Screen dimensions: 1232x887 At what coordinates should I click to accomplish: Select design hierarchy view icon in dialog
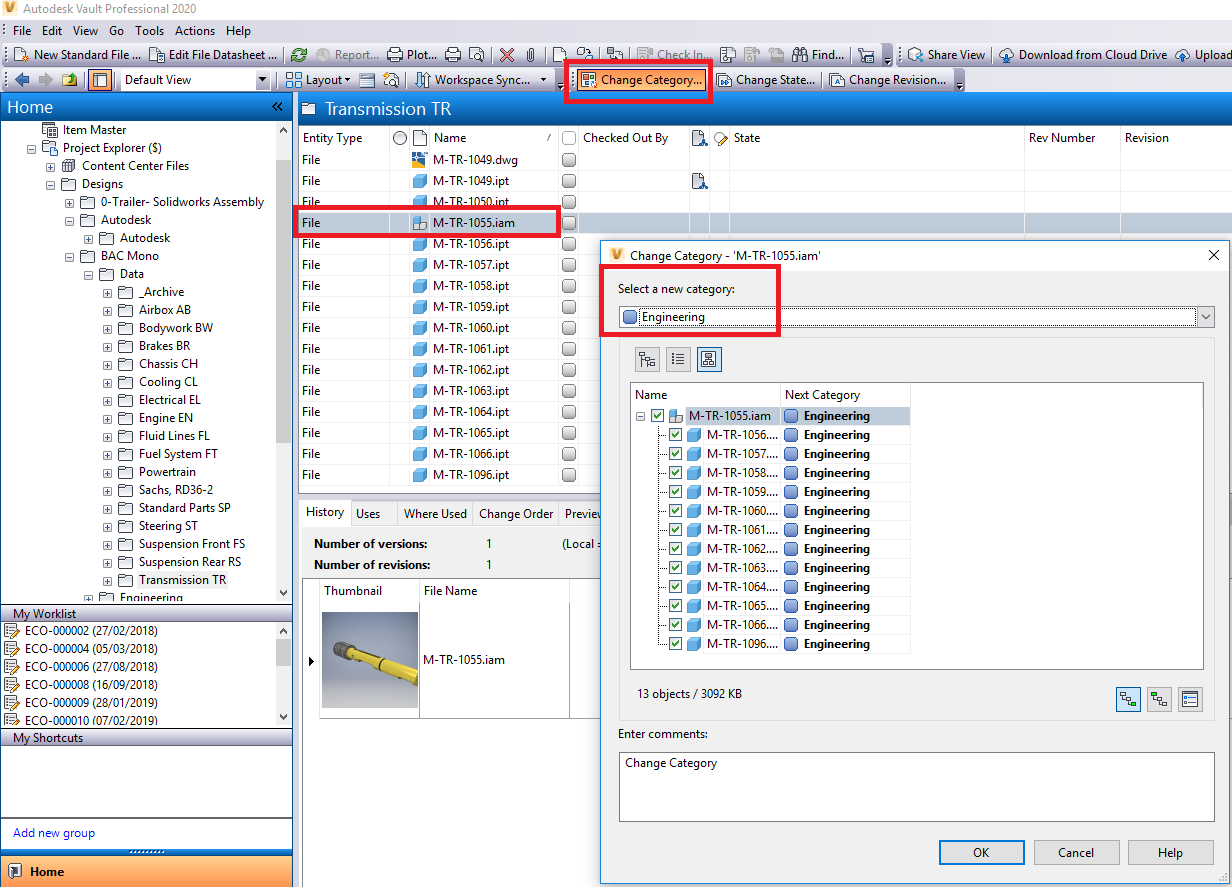(x=709, y=359)
